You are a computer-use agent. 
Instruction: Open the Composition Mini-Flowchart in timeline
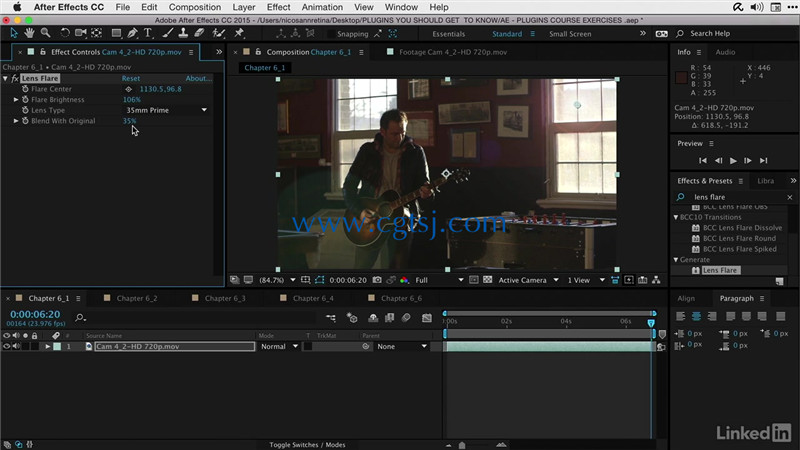point(331,318)
